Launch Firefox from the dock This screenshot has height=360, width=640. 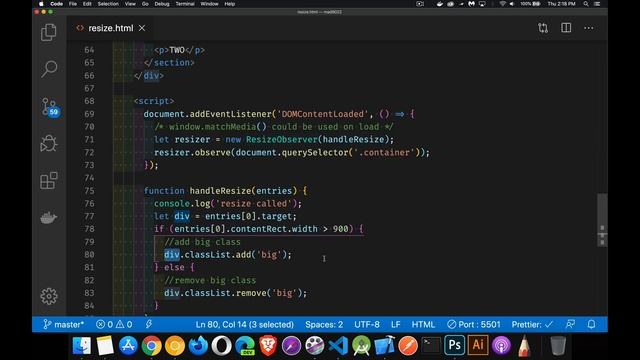[x=198, y=346]
